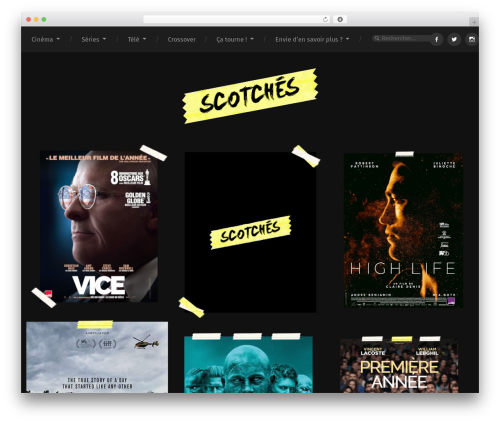Expand the Séries dropdown menu

point(94,39)
